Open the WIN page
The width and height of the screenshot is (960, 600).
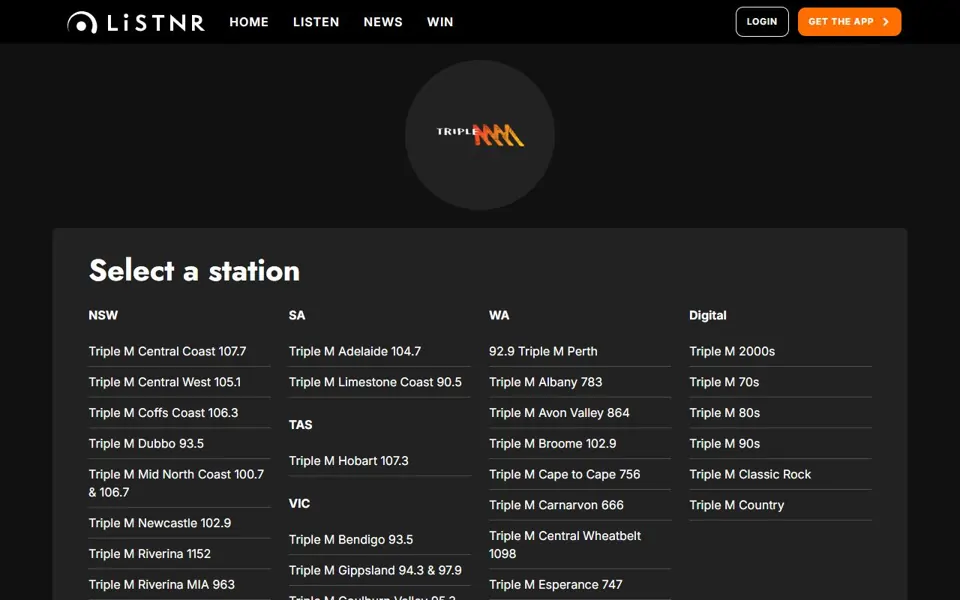click(440, 22)
